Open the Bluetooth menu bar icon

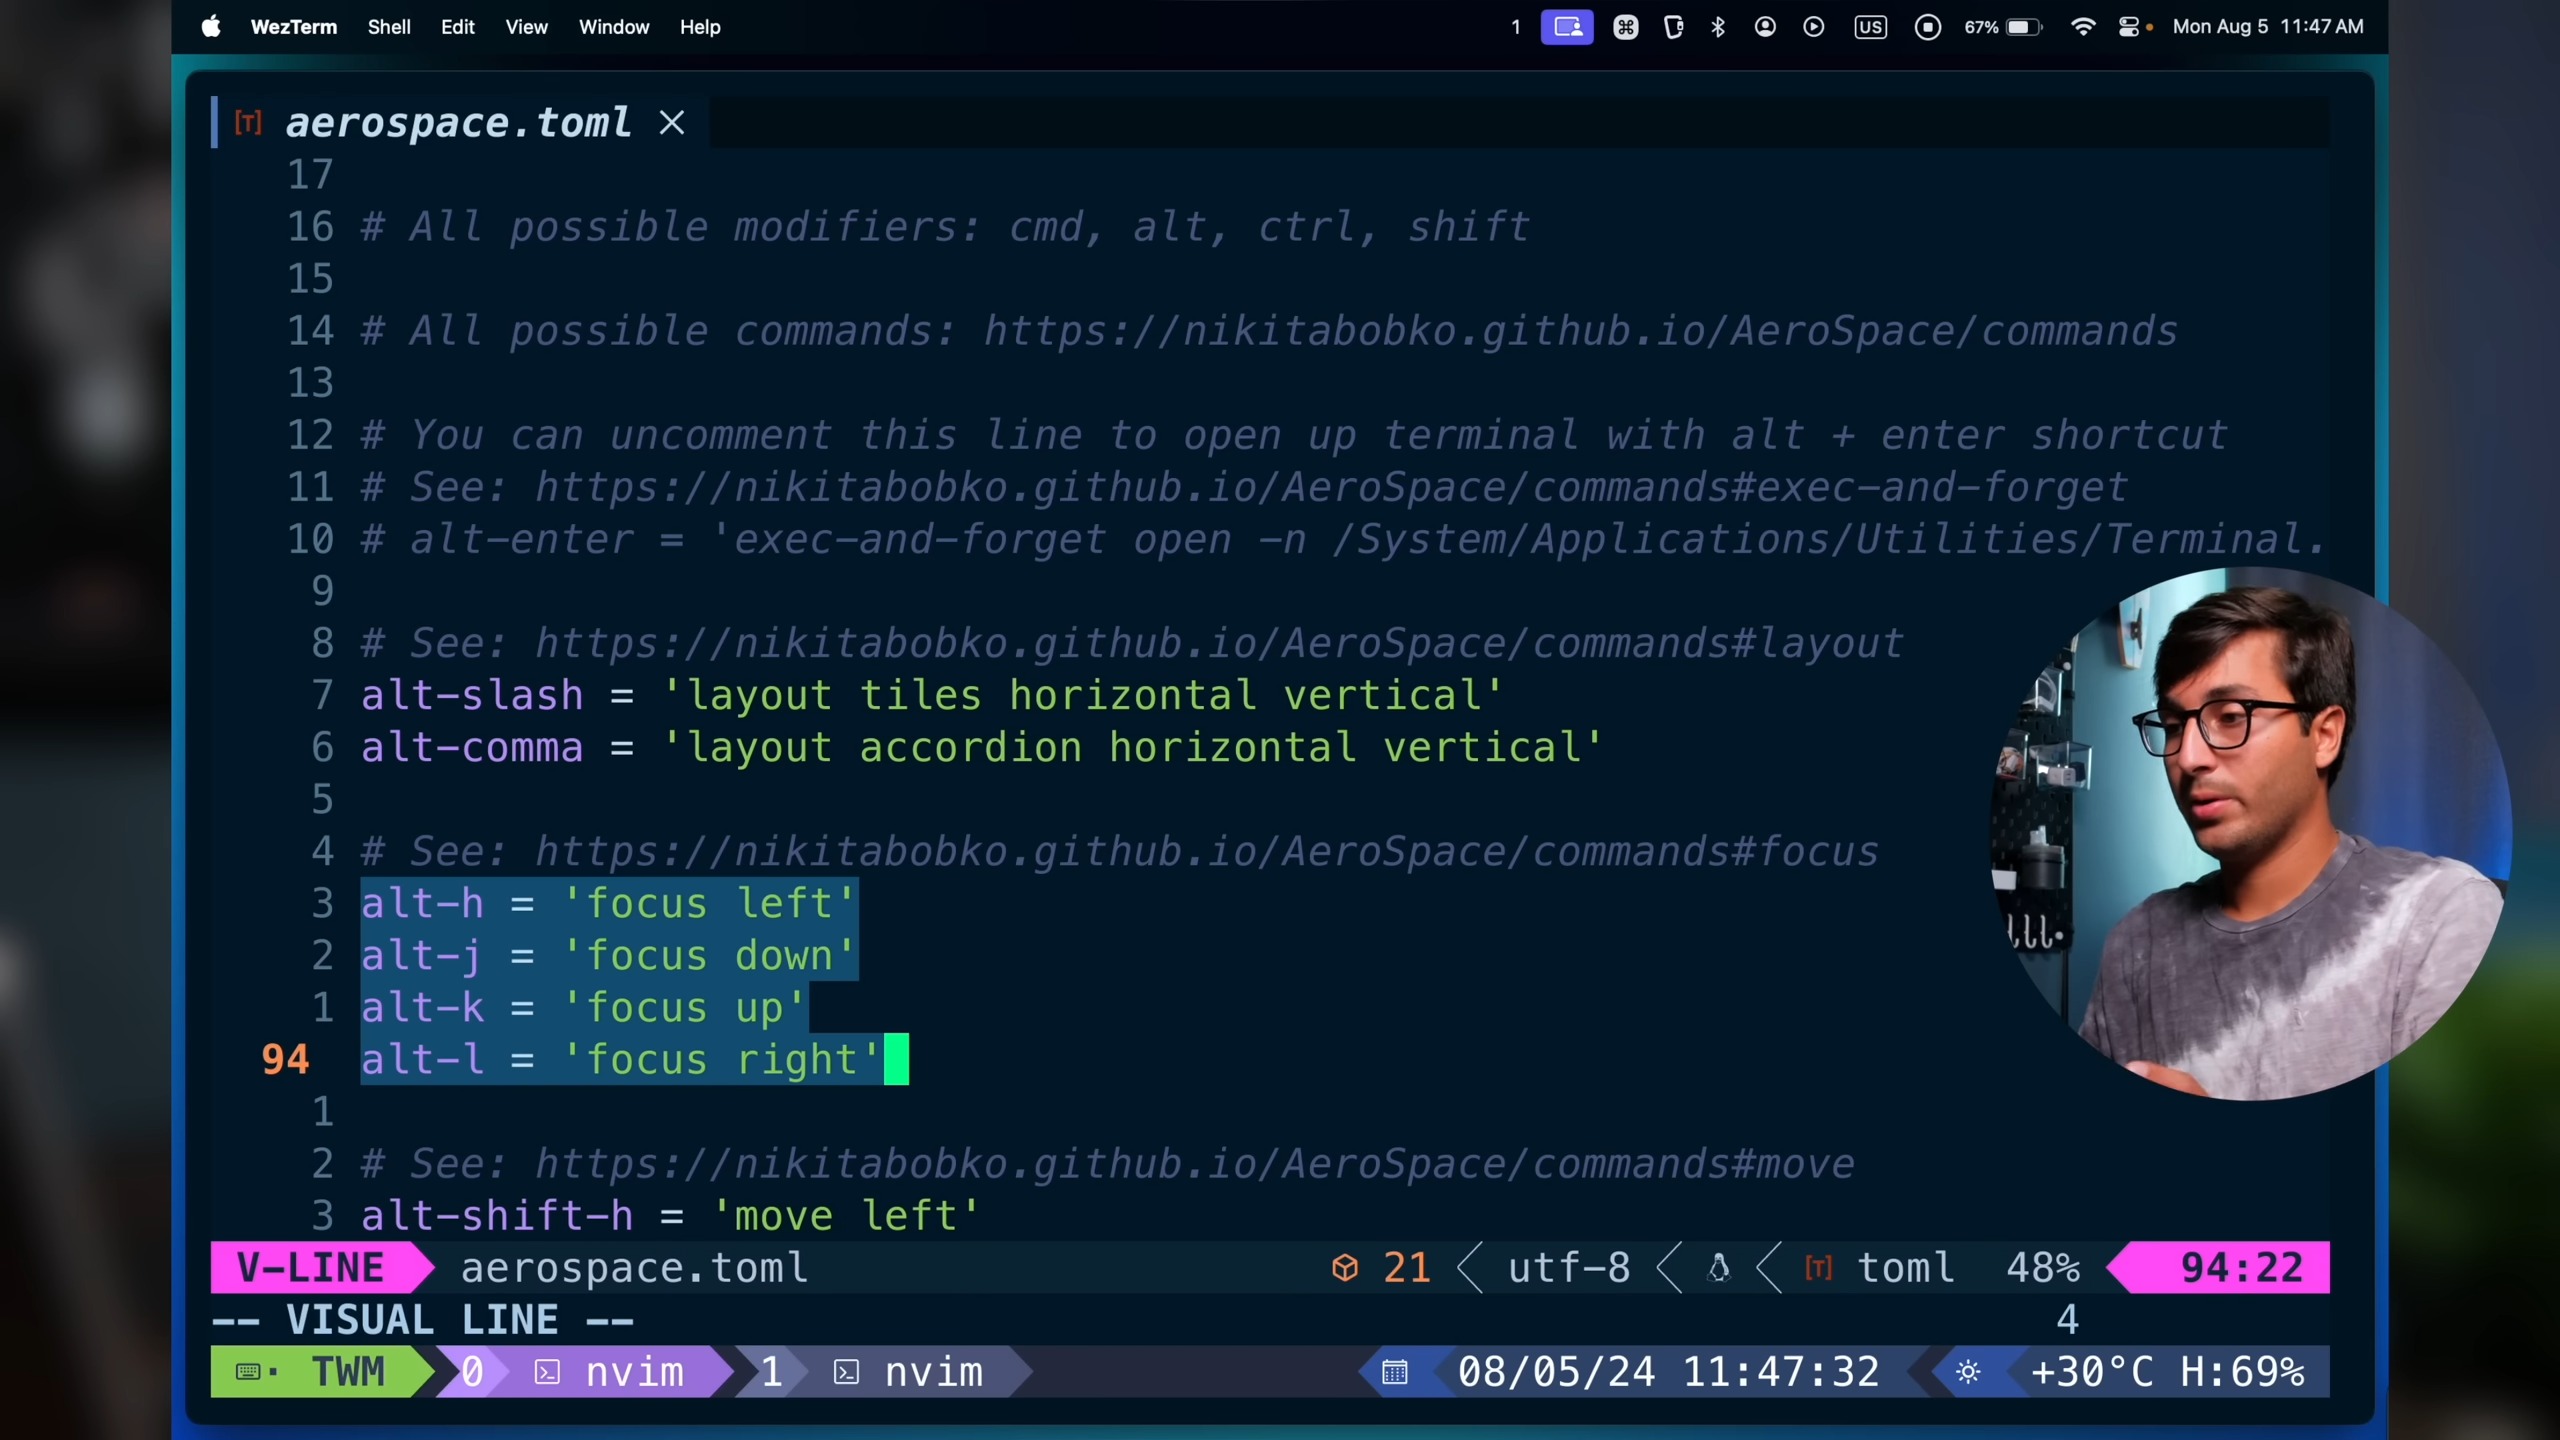[1718, 27]
